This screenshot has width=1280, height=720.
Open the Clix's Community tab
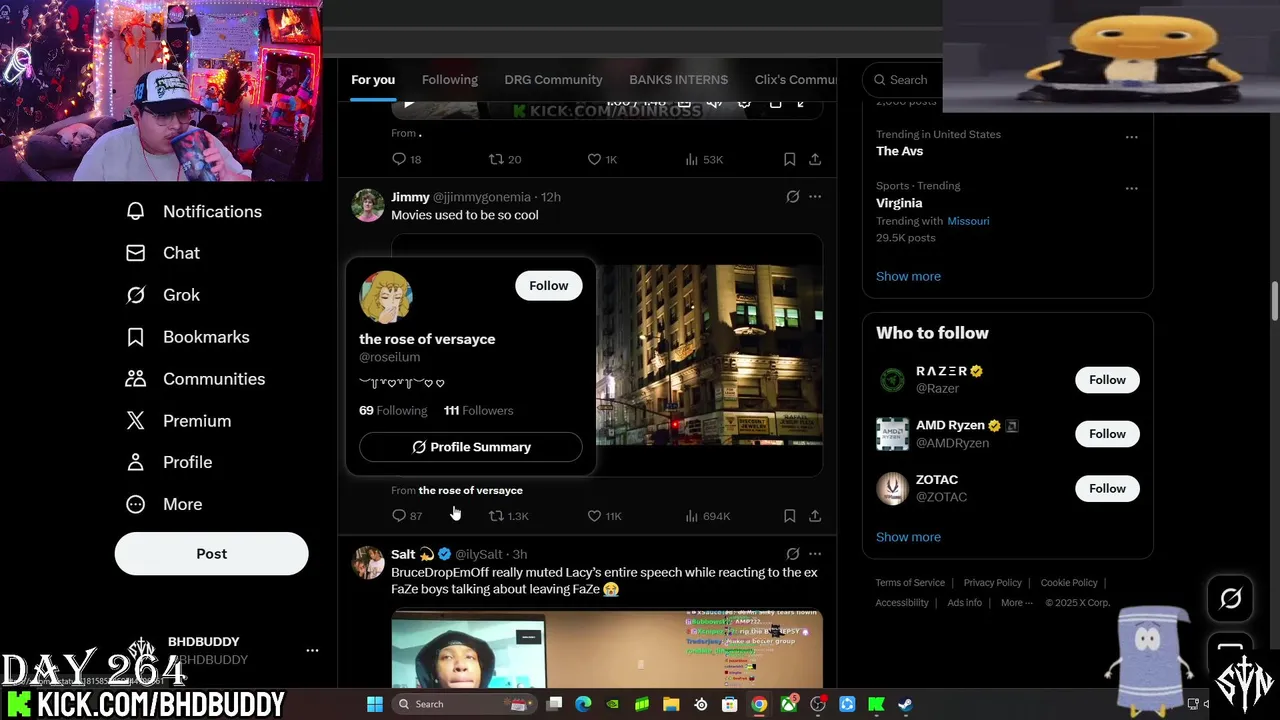pyautogui.click(x=795, y=80)
